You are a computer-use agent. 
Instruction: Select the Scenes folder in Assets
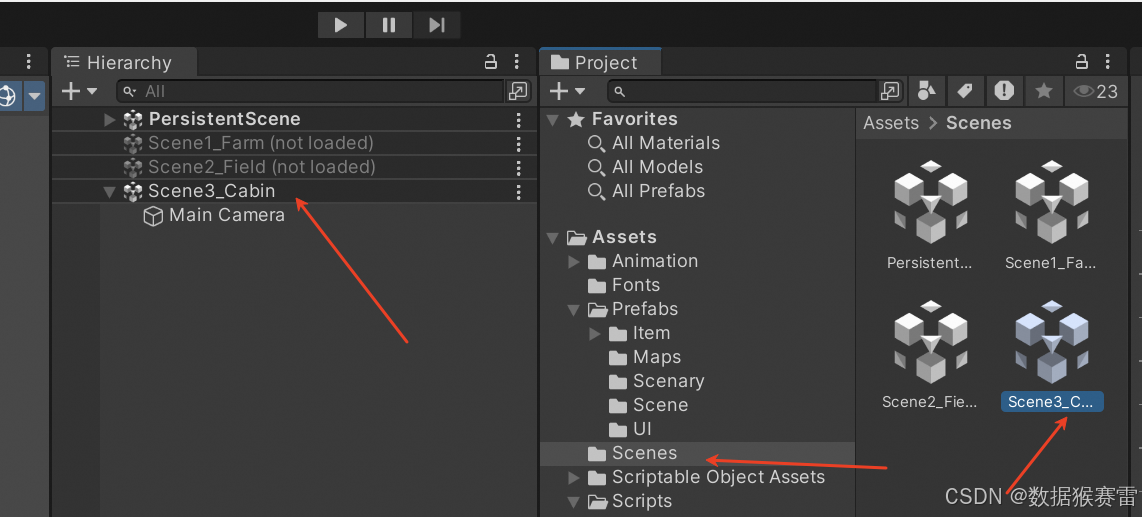645,453
